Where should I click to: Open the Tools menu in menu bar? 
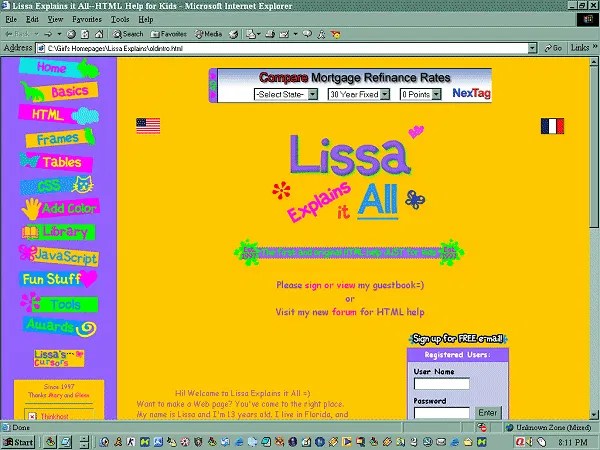pos(120,19)
